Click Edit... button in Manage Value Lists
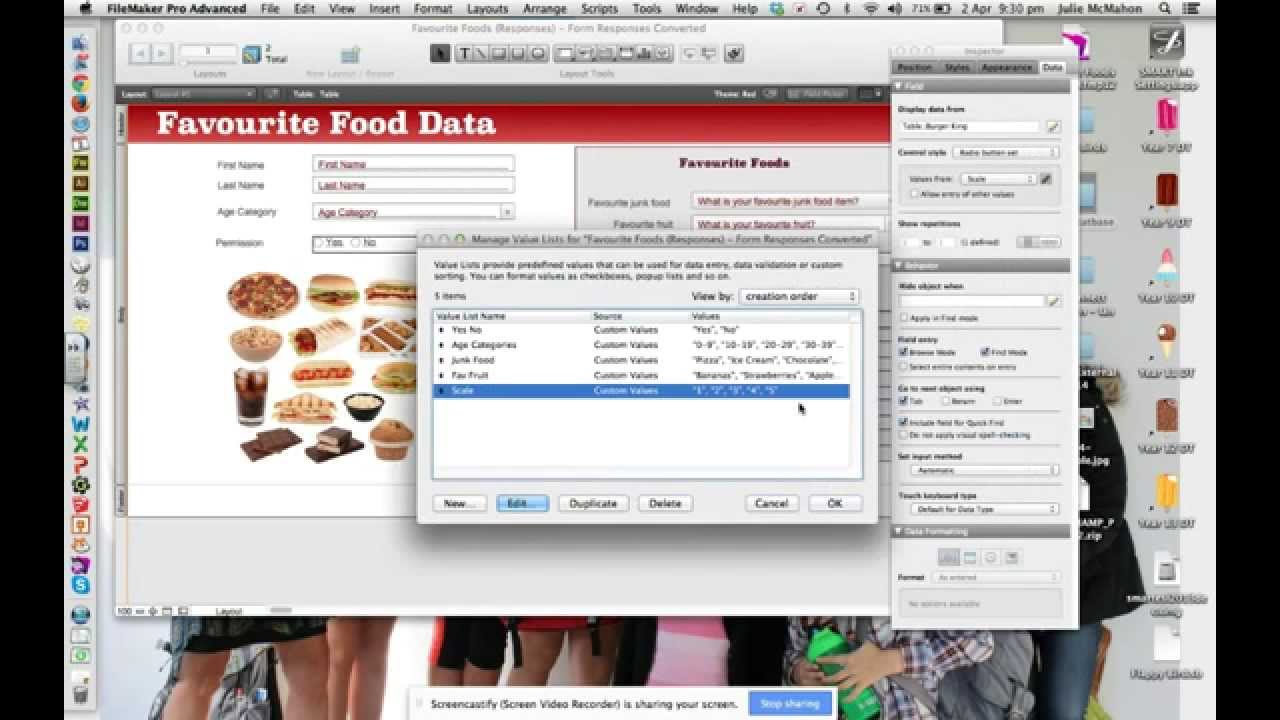1280x720 pixels. click(523, 503)
